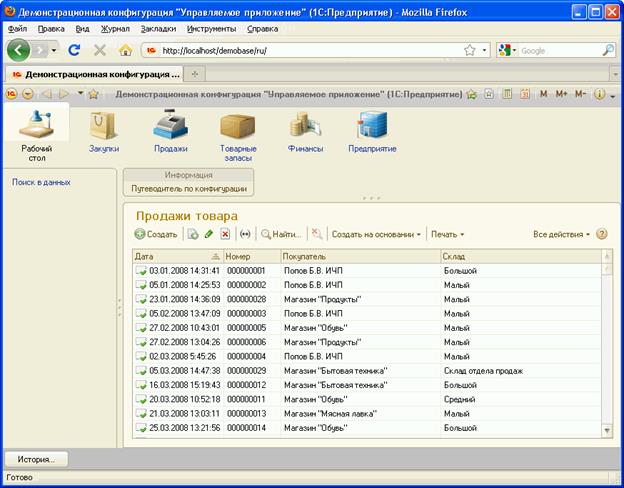Open the extra 1C toolbar dropdown arrow
Image resolution: width=624 pixels, height=488 pixels.
[613, 96]
